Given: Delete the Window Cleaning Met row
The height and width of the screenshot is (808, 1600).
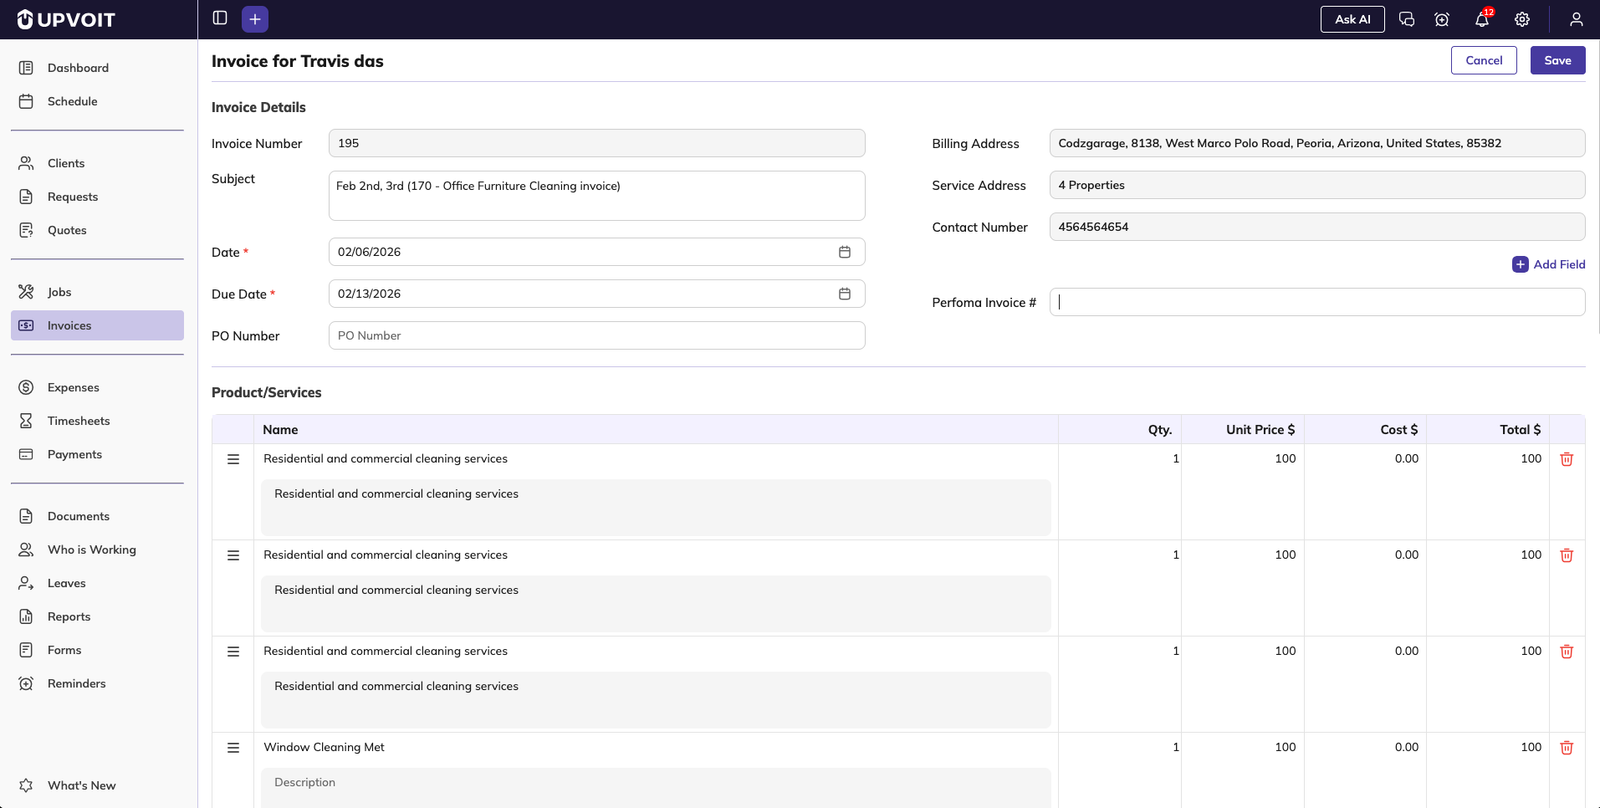Looking at the screenshot, I should [x=1567, y=747].
